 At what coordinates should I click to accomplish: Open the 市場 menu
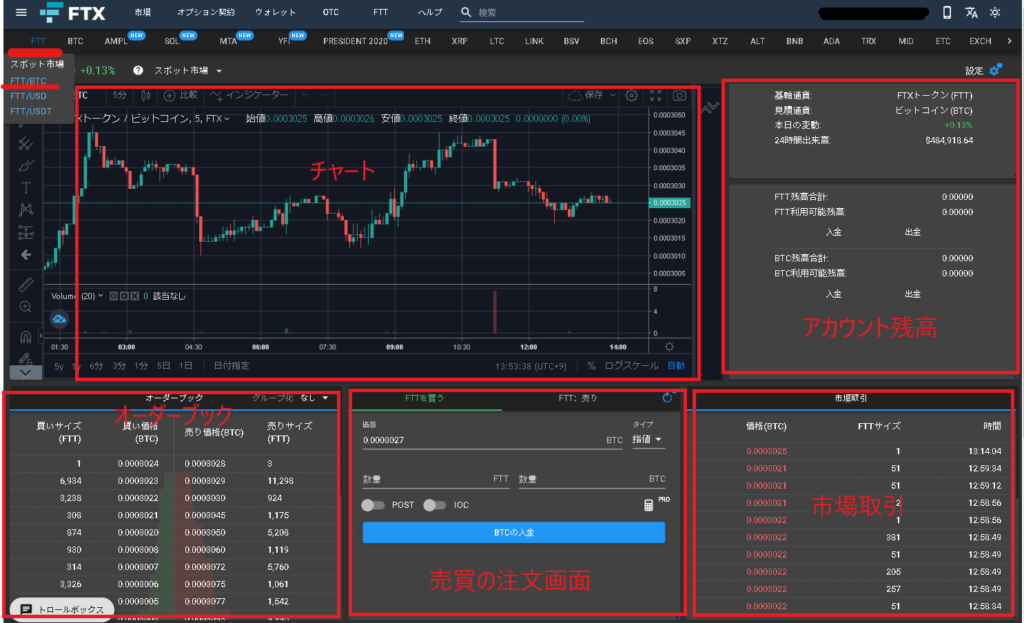[143, 12]
